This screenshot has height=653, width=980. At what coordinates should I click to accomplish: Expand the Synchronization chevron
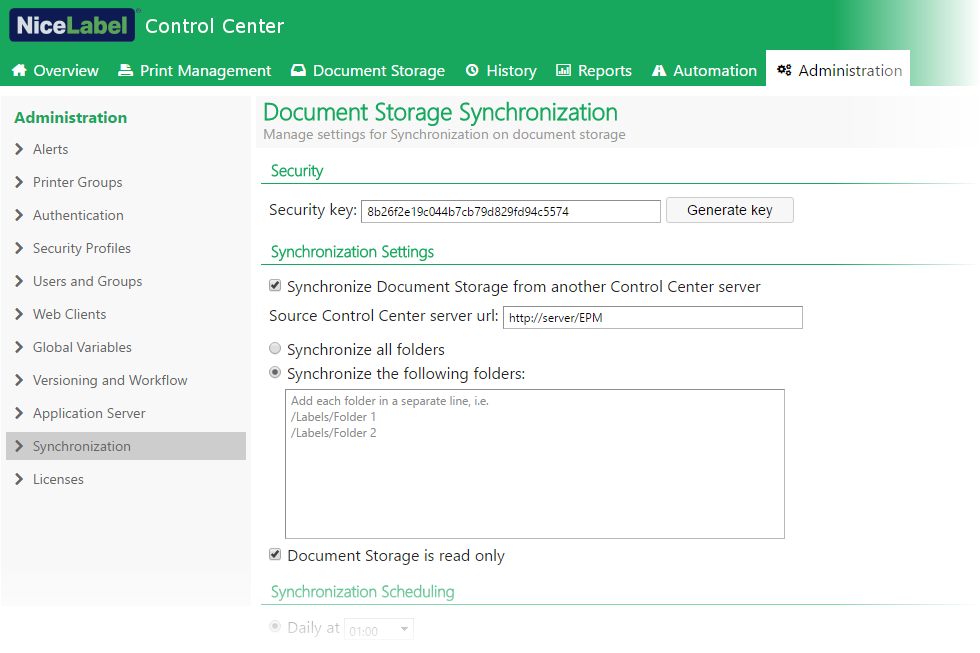click(x=19, y=446)
